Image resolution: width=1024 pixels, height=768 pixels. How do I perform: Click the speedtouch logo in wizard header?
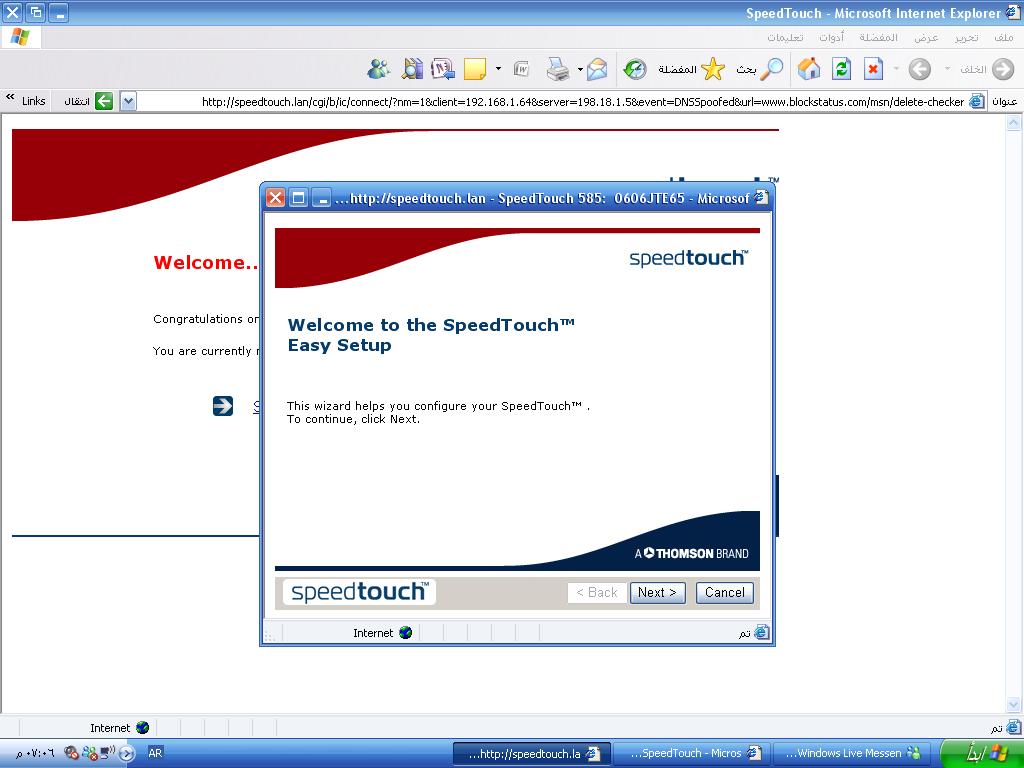pyautogui.click(x=689, y=258)
